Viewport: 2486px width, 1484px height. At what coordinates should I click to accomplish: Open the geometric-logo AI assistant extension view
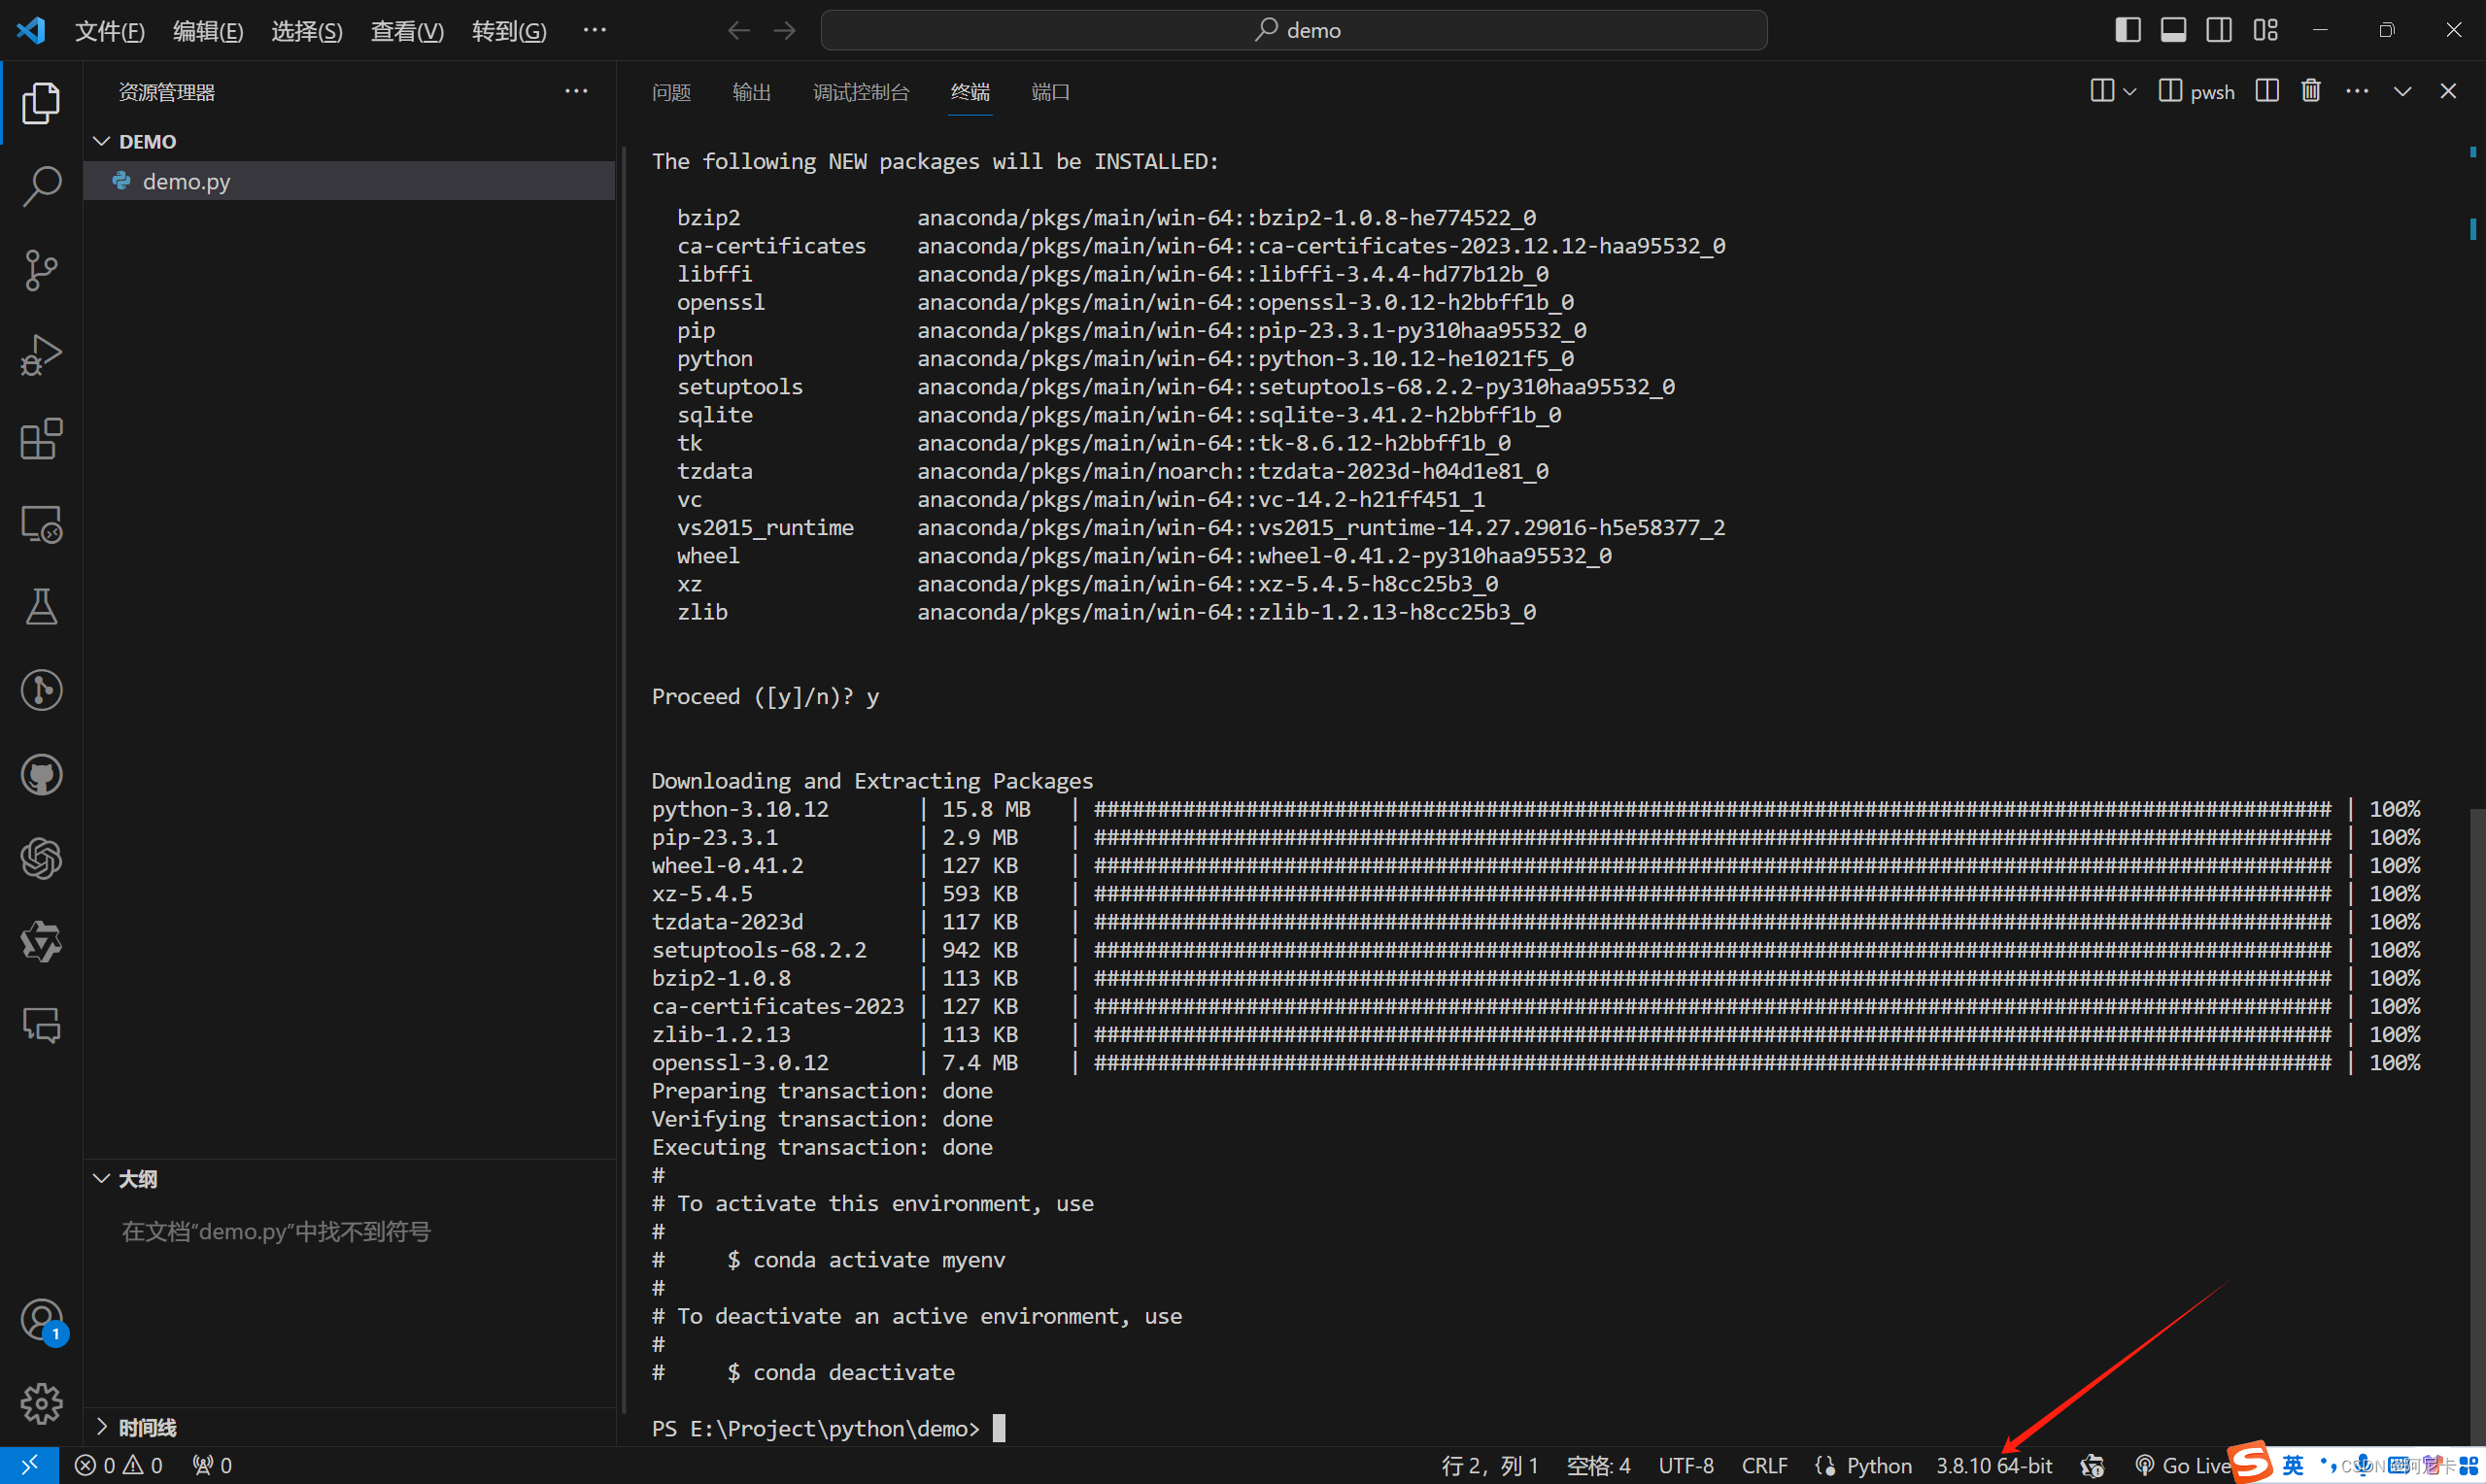click(x=41, y=942)
